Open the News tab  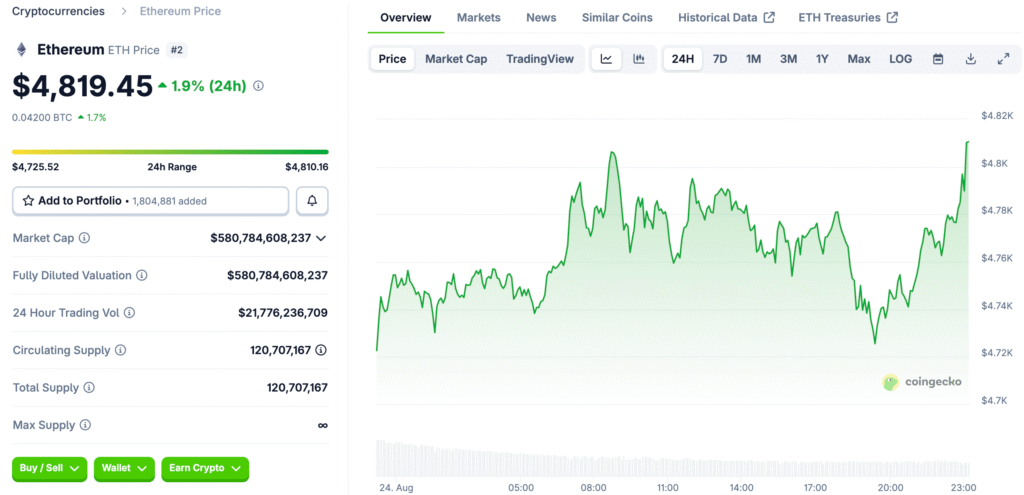(x=541, y=18)
